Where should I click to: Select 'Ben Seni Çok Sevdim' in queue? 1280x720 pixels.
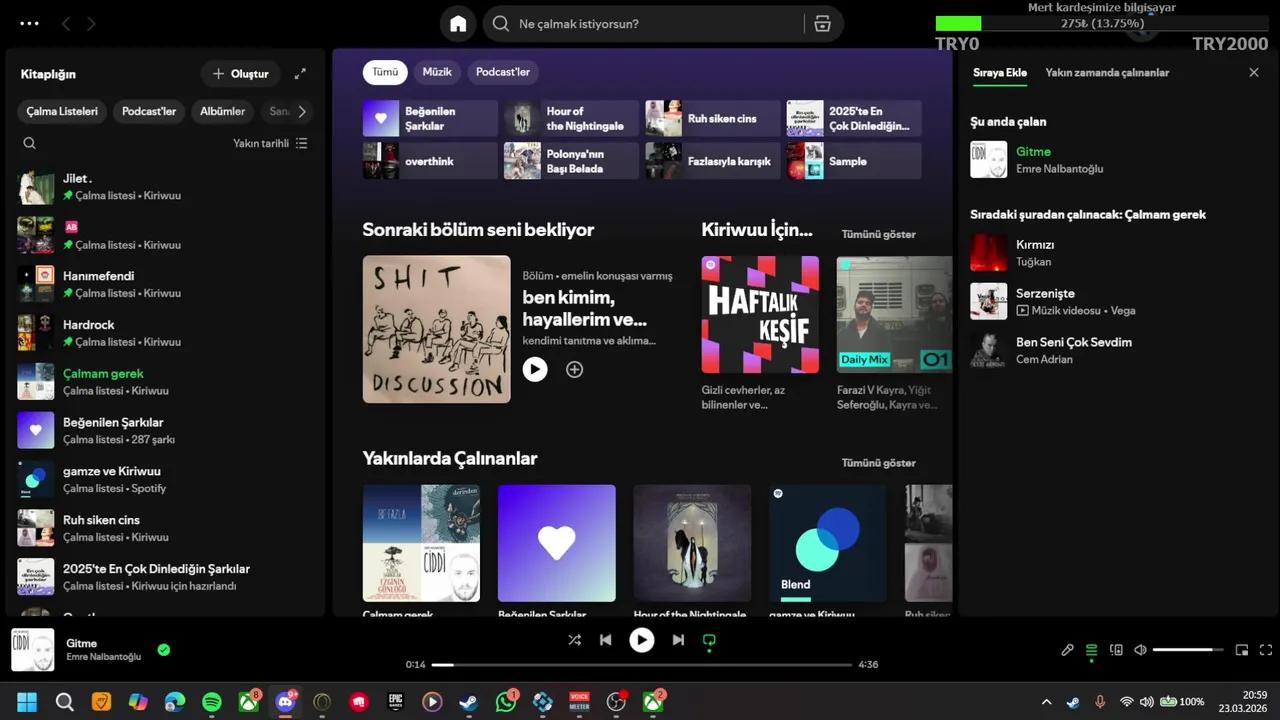click(1115, 350)
